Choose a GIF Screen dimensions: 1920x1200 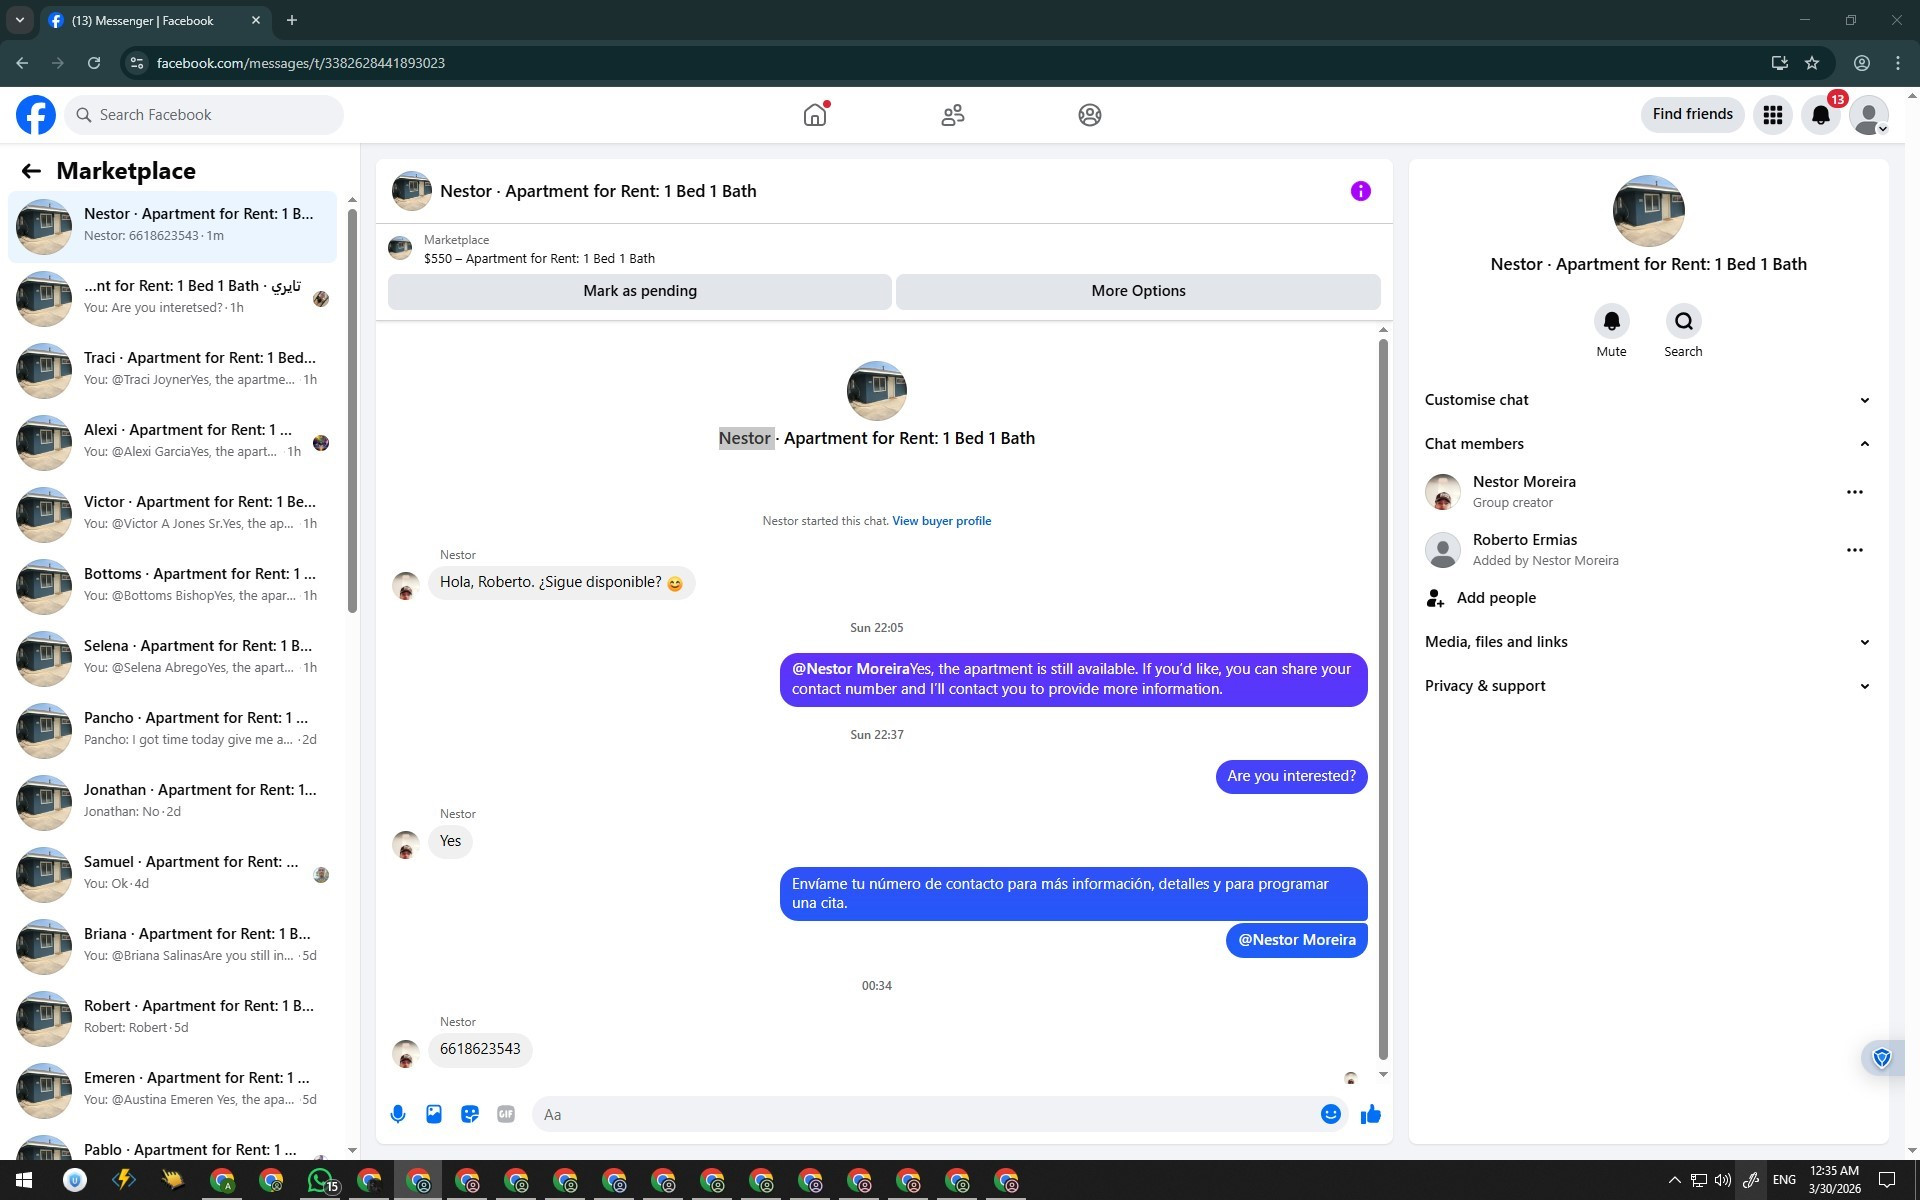tap(506, 1114)
